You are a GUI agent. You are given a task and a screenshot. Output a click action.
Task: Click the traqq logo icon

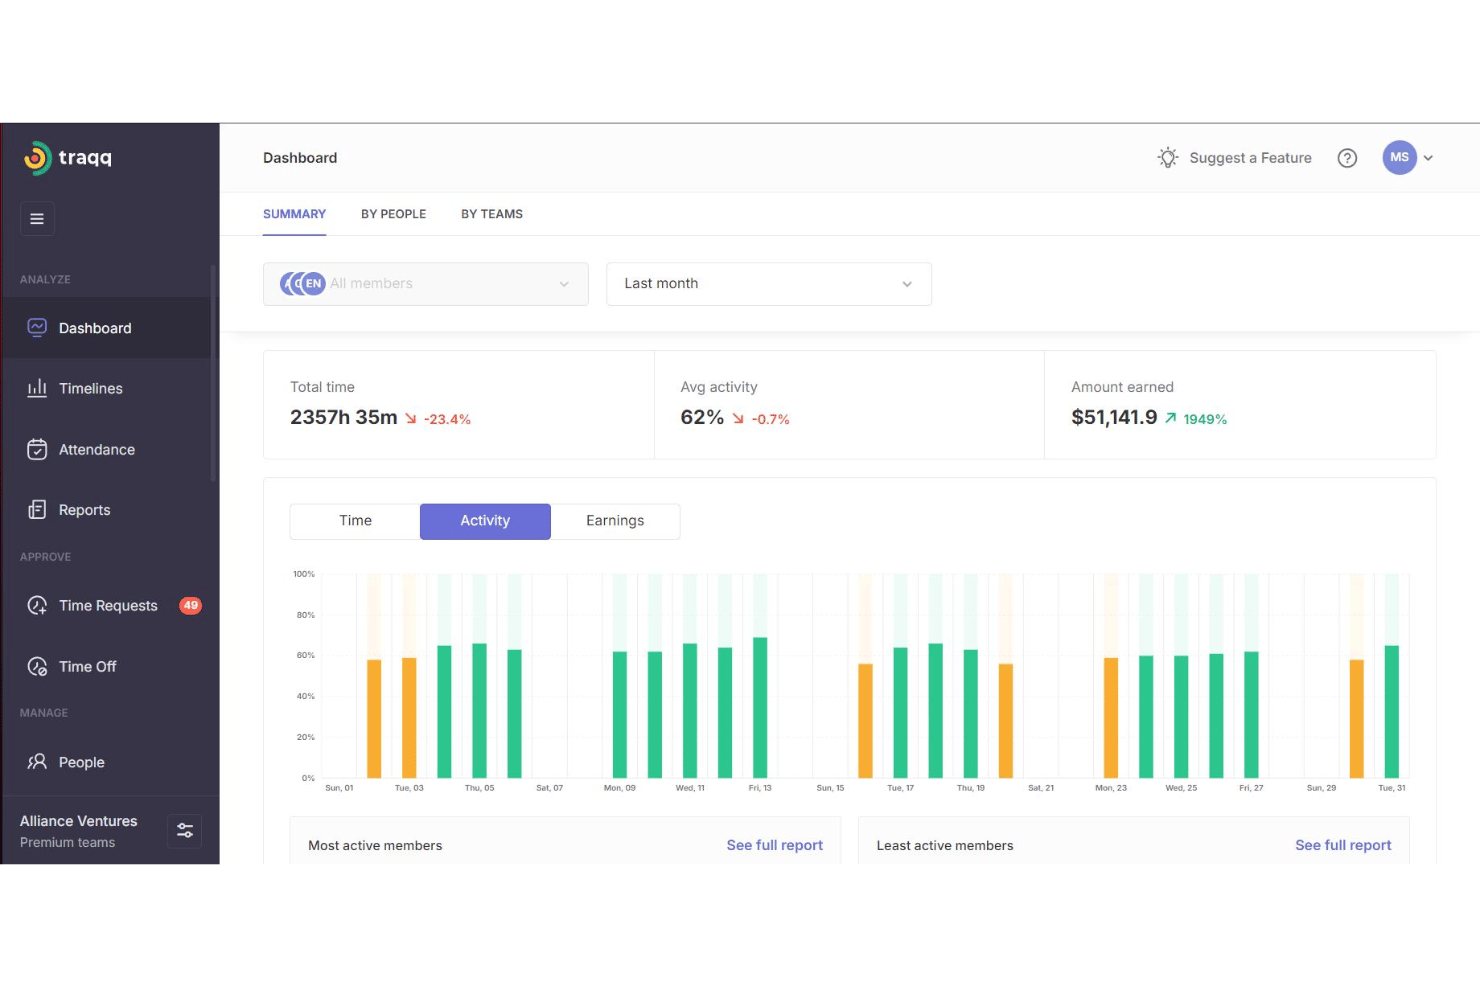click(x=36, y=158)
